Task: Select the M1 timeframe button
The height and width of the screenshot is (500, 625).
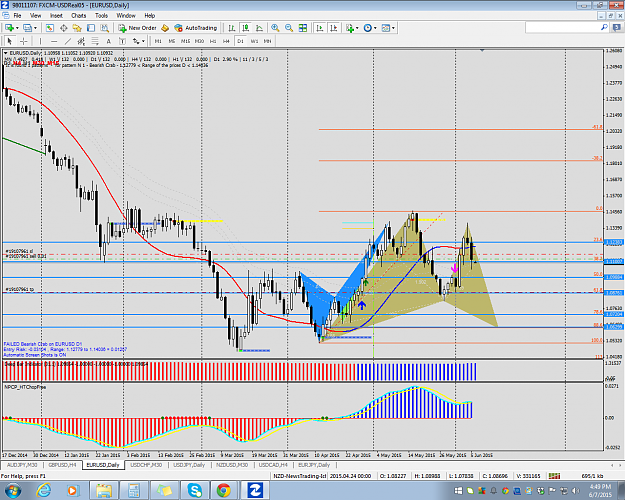Action: click(x=158, y=41)
